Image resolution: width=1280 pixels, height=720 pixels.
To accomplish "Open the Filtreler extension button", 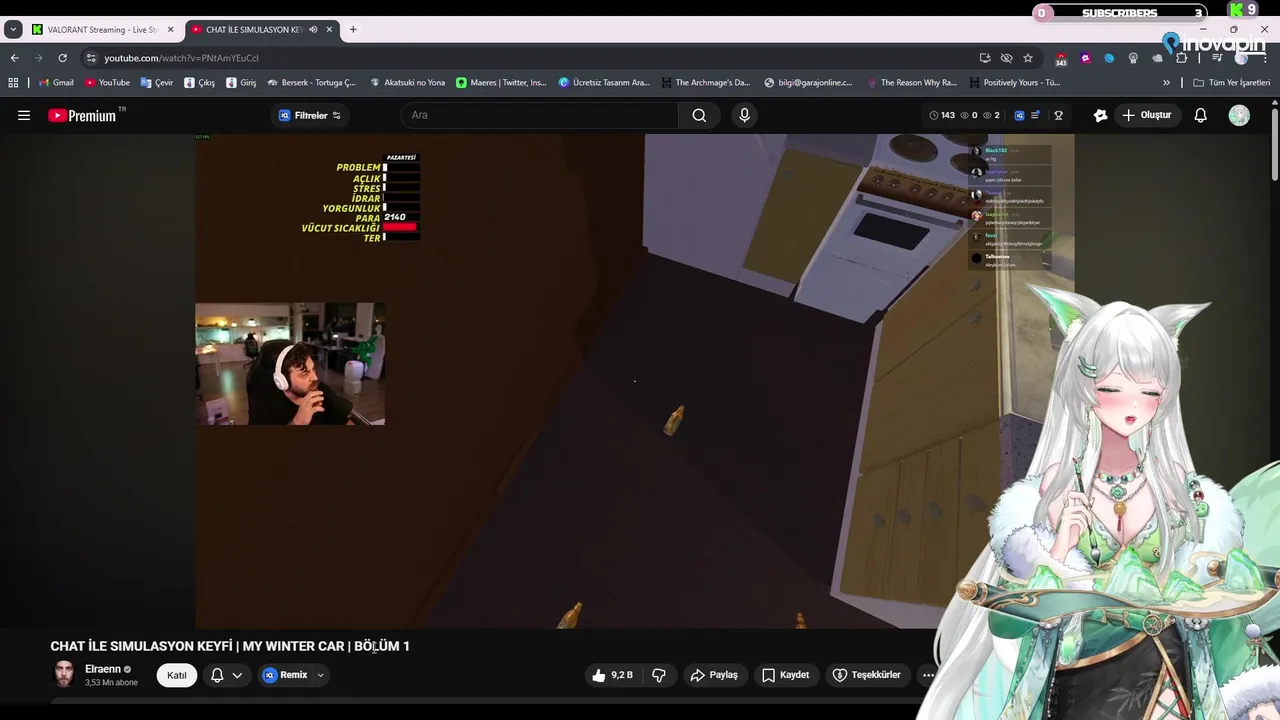I will coord(309,115).
